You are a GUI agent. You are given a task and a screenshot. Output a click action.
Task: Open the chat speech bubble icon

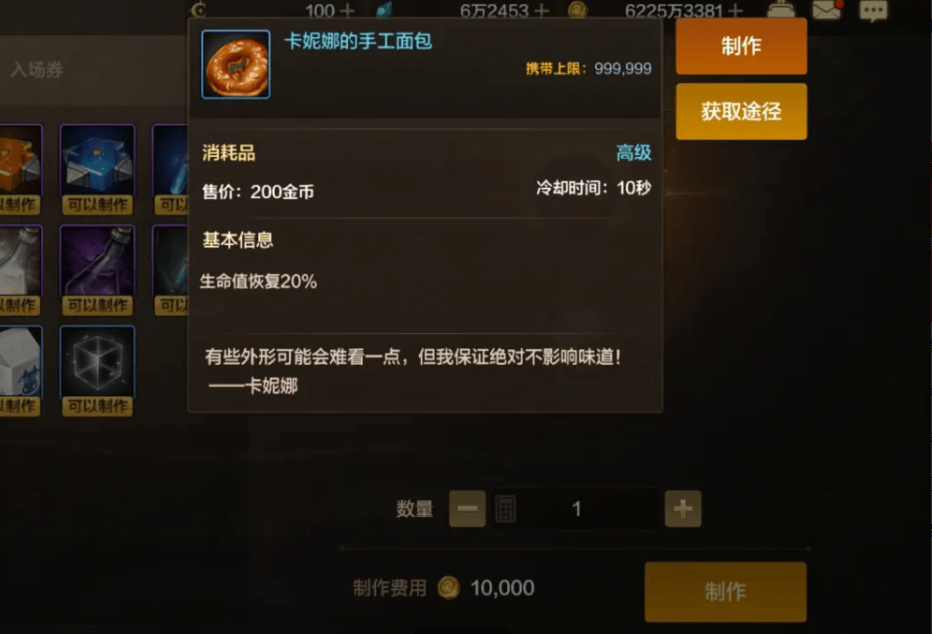(x=873, y=10)
